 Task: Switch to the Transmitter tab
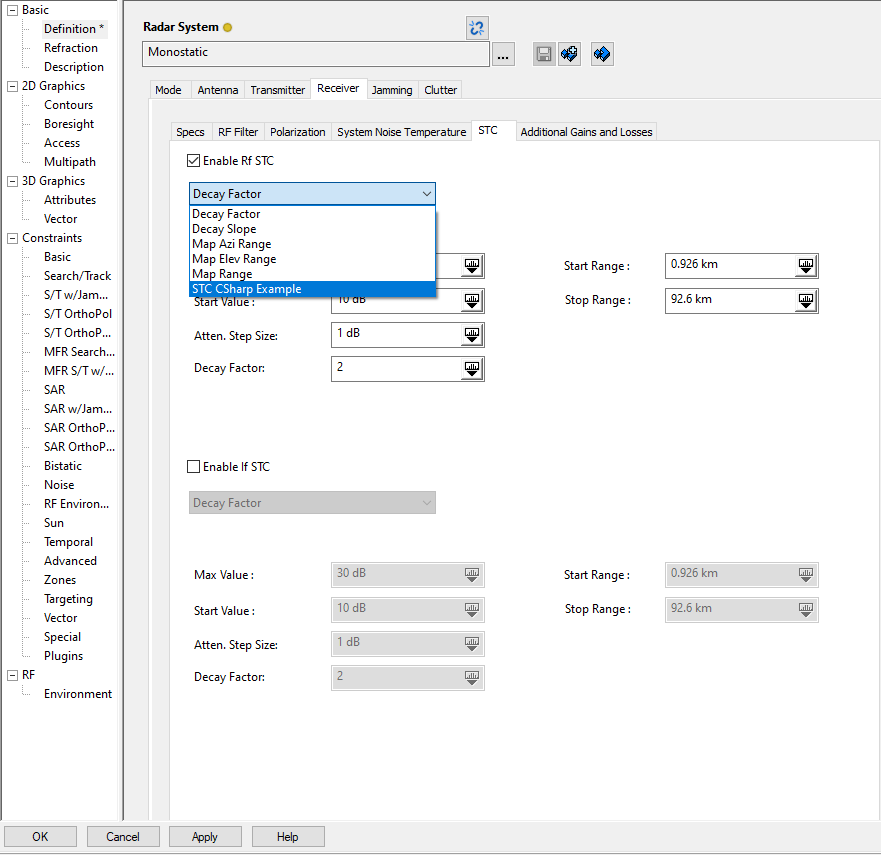click(277, 90)
